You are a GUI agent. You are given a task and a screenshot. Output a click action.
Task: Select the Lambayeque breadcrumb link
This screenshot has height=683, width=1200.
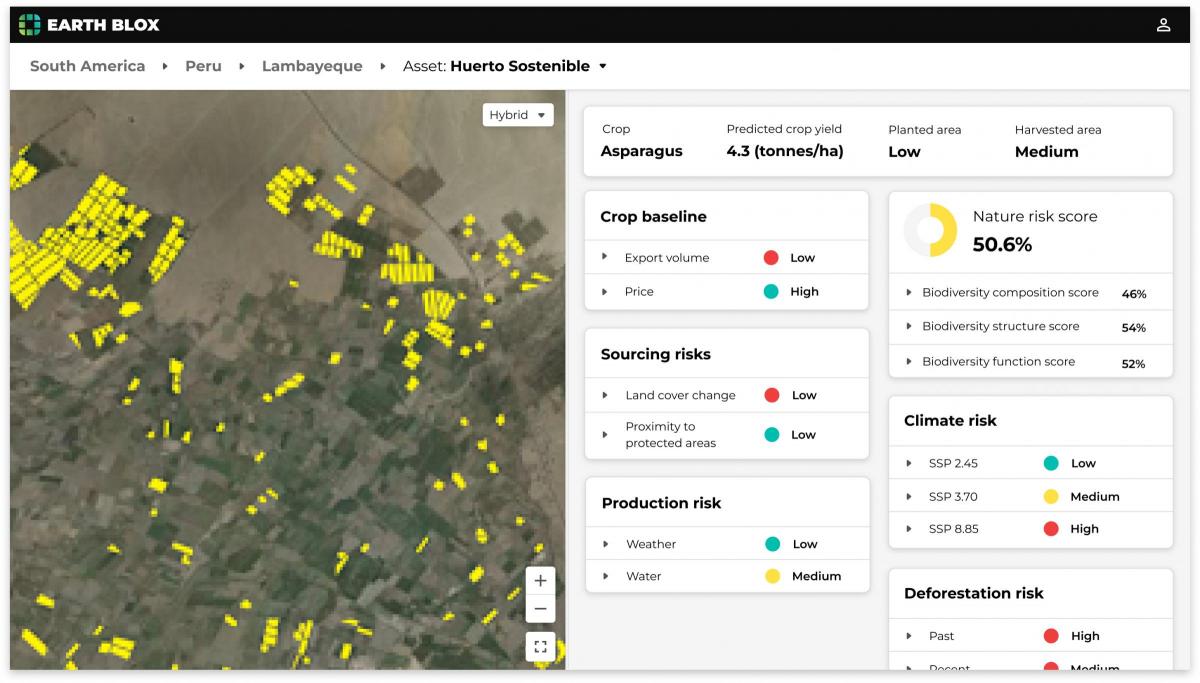(x=311, y=66)
